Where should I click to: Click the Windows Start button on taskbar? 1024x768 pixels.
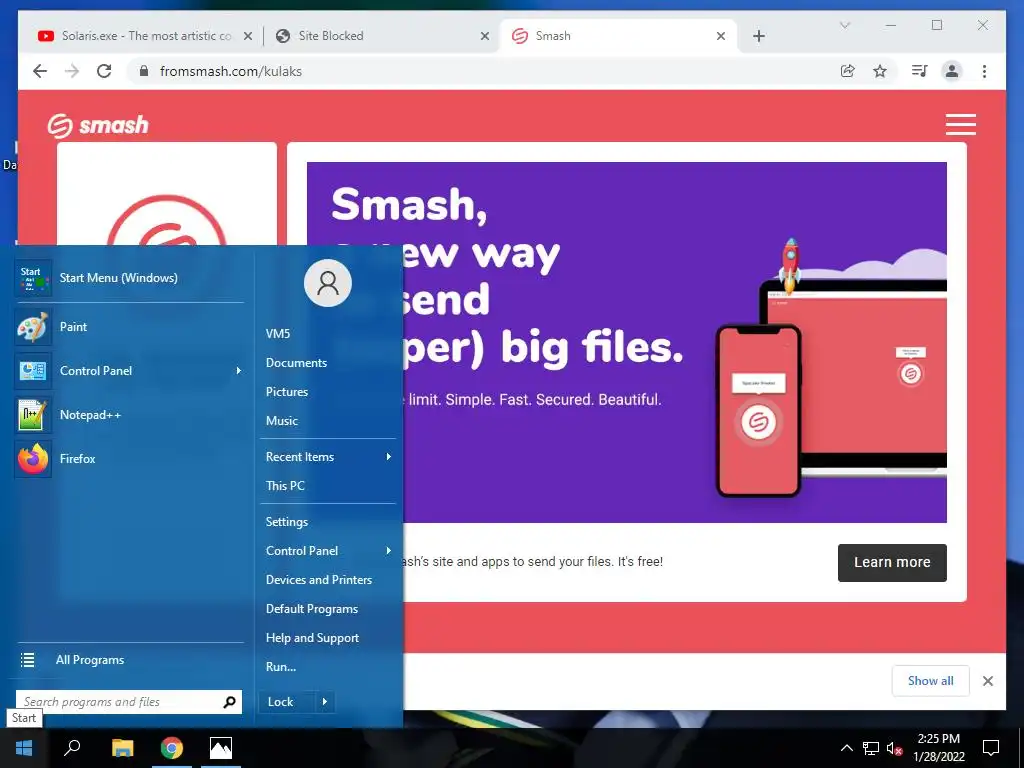[x=24, y=748]
